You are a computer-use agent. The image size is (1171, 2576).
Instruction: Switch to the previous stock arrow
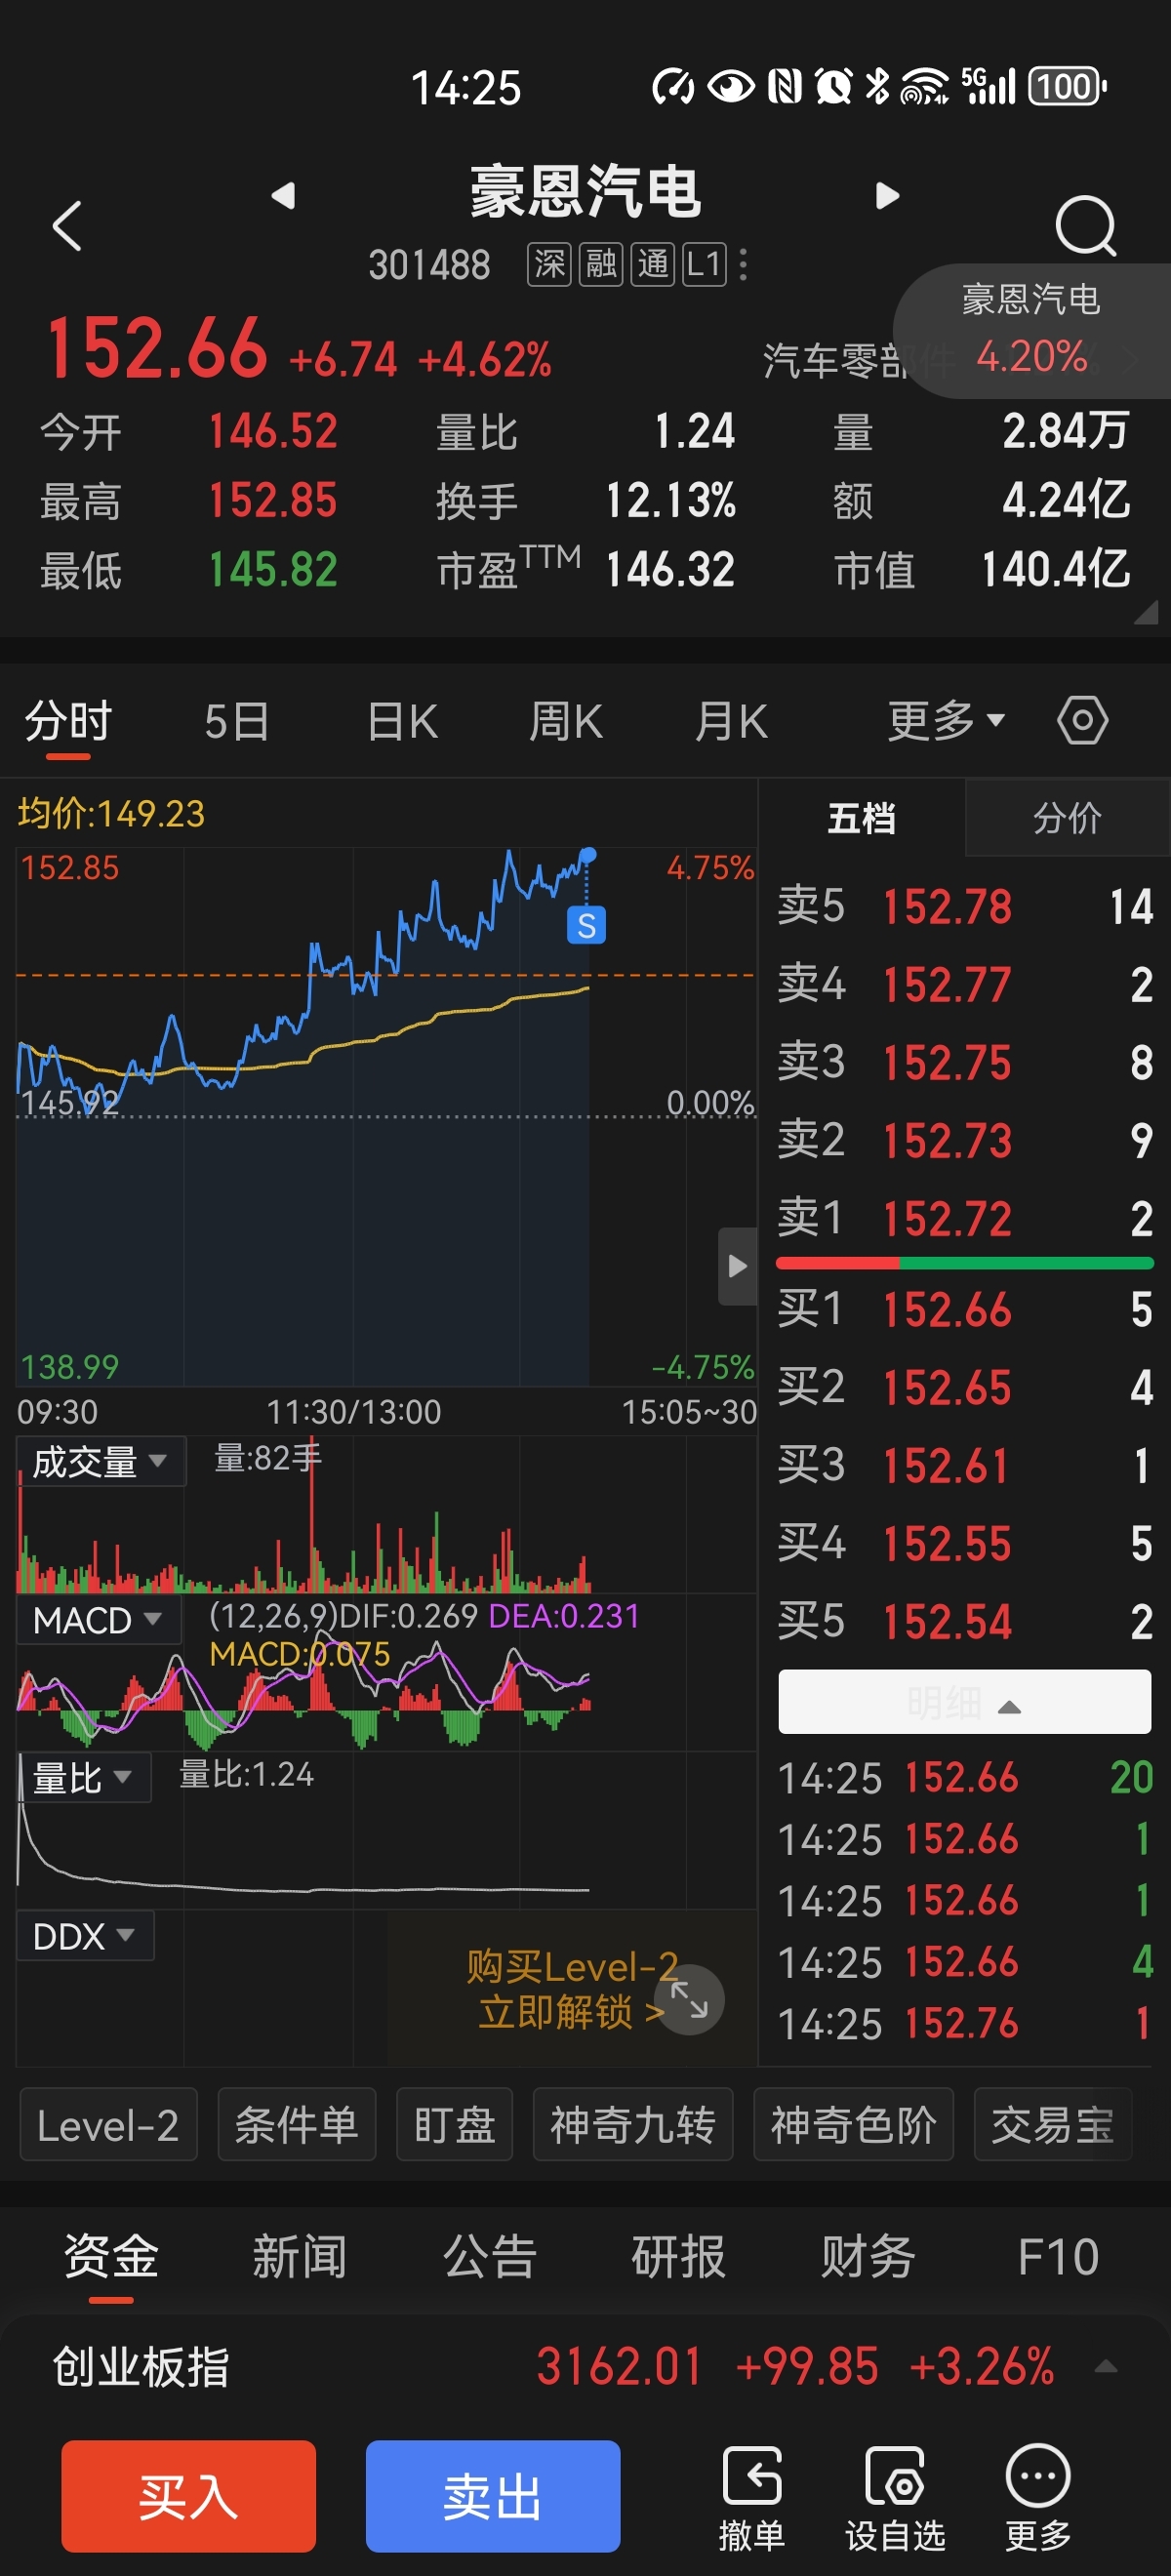click(284, 195)
